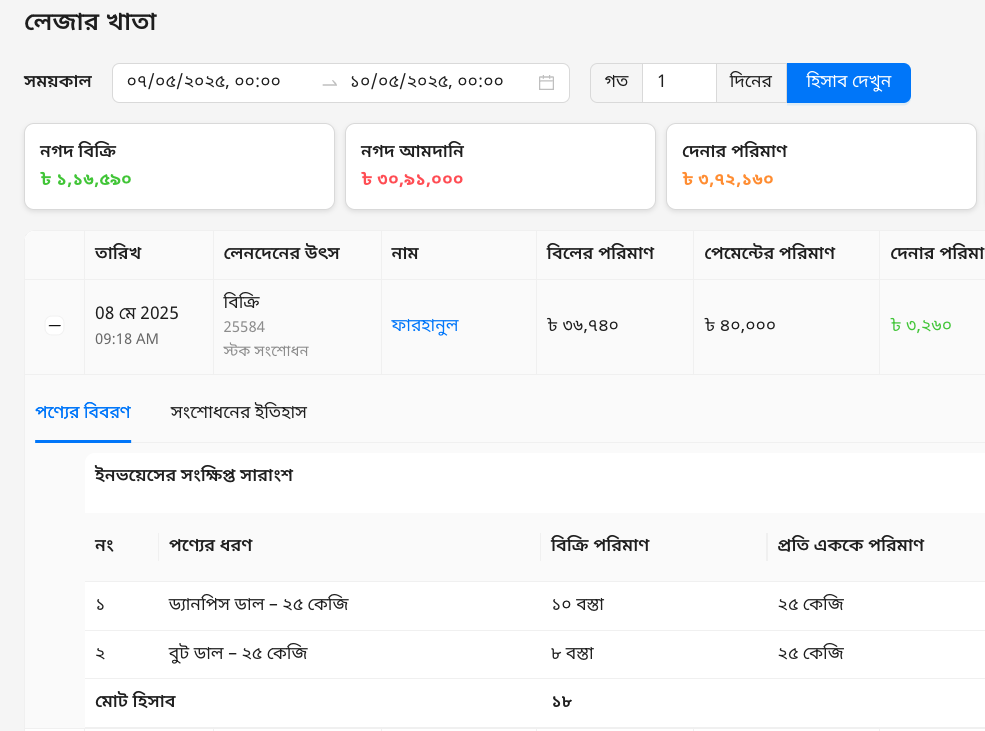Open the ফারহানুল customer link
The width and height of the screenshot is (985, 731).
tap(427, 325)
